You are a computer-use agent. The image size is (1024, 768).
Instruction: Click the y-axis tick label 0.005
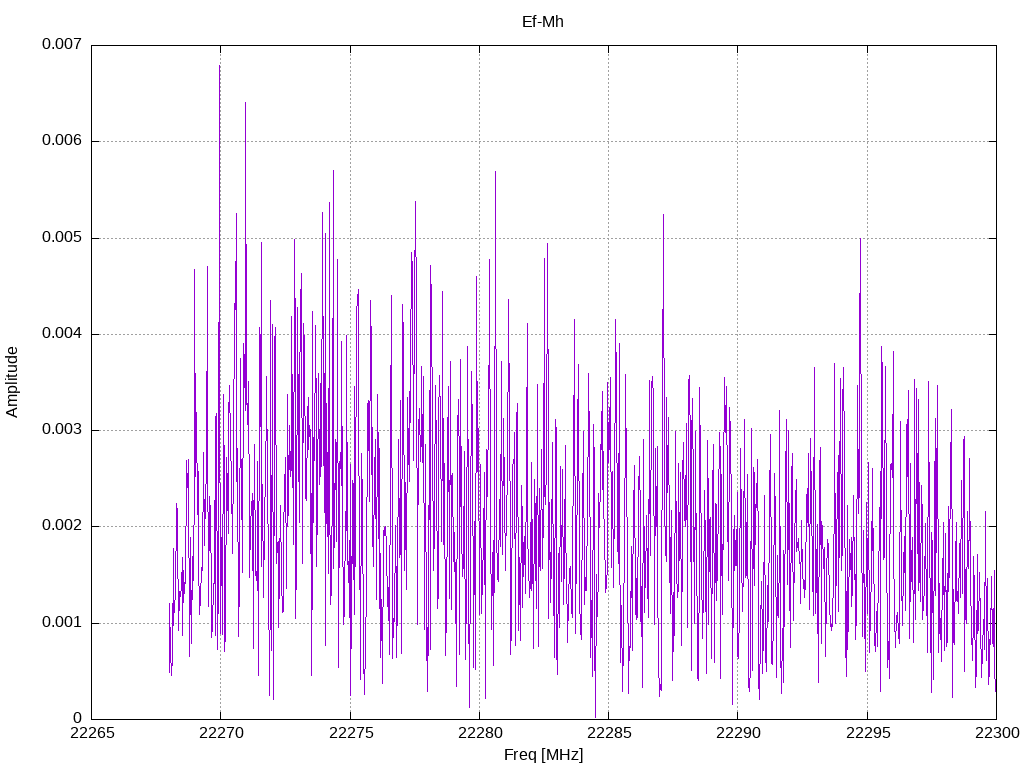tap(62, 237)
